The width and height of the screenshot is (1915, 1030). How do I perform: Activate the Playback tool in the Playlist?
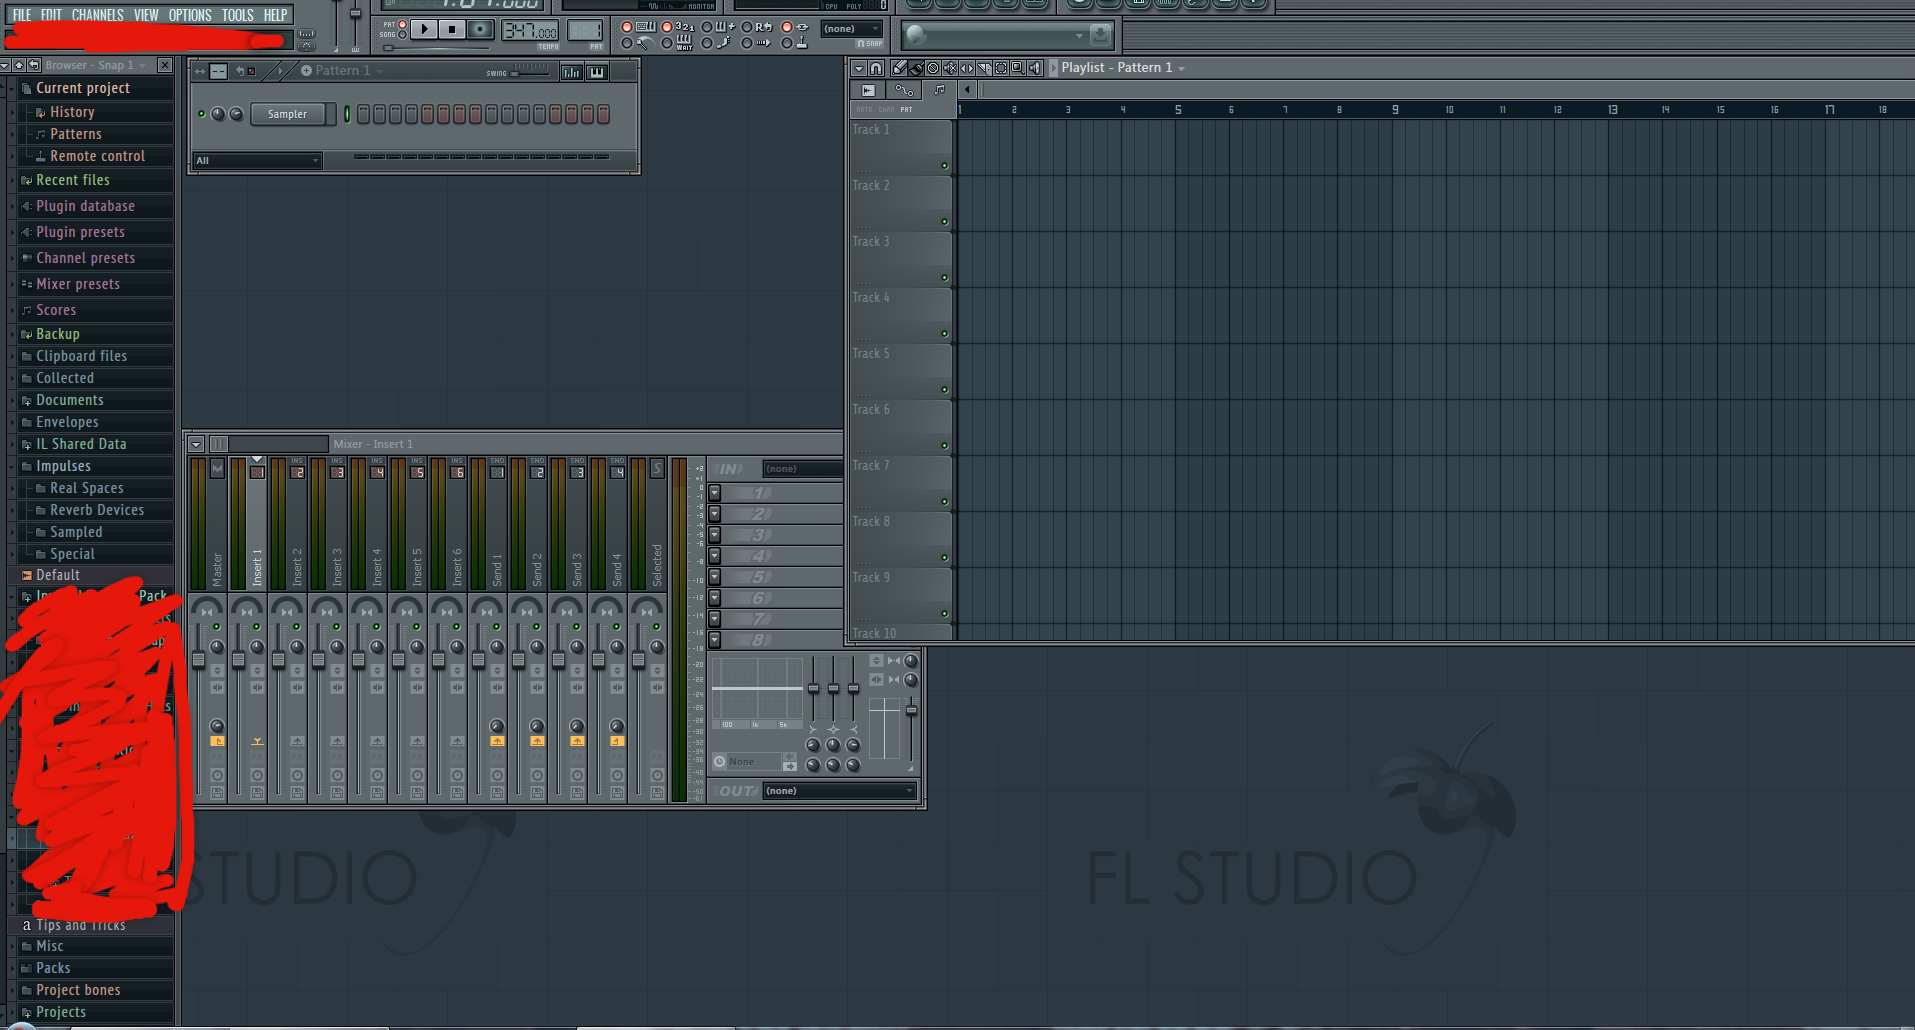coord(1035,68)
